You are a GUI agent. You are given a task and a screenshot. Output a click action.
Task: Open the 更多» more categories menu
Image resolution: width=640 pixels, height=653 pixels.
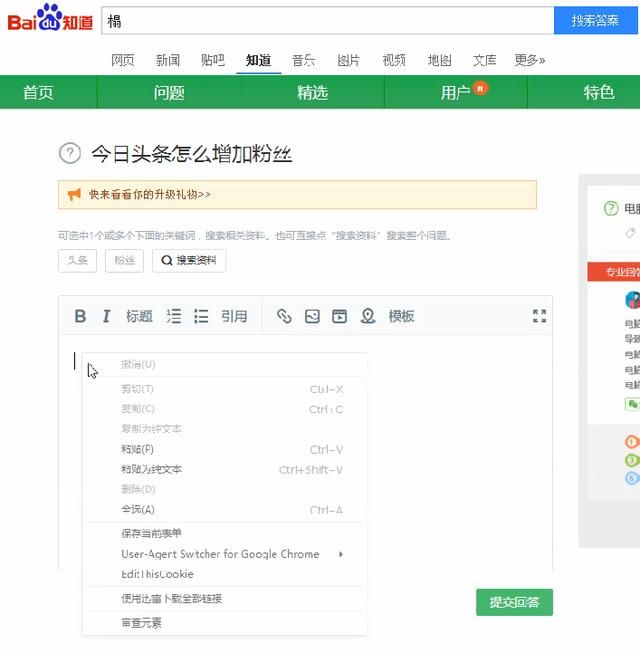(x=529, y=60)
